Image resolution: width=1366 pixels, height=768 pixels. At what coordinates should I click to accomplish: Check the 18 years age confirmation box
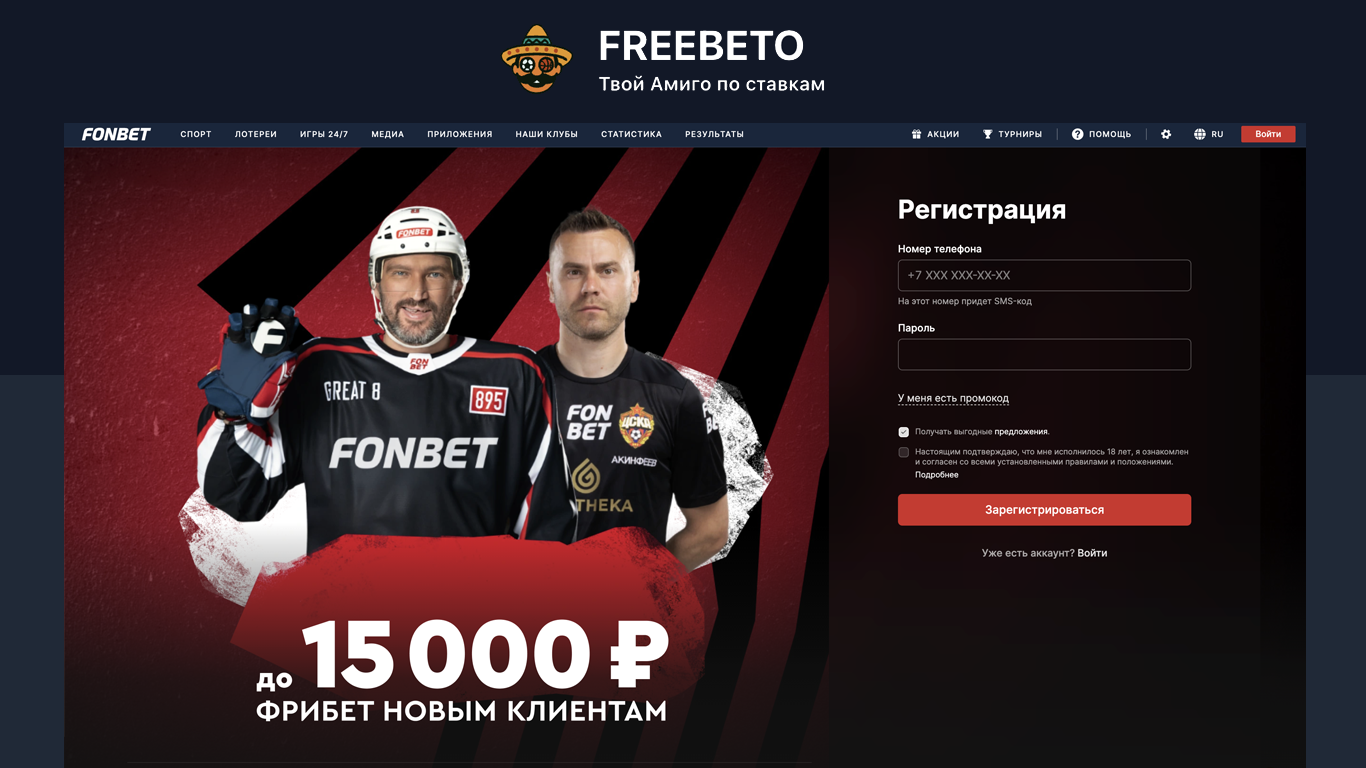pyautogui.click(x=904, y=452)
